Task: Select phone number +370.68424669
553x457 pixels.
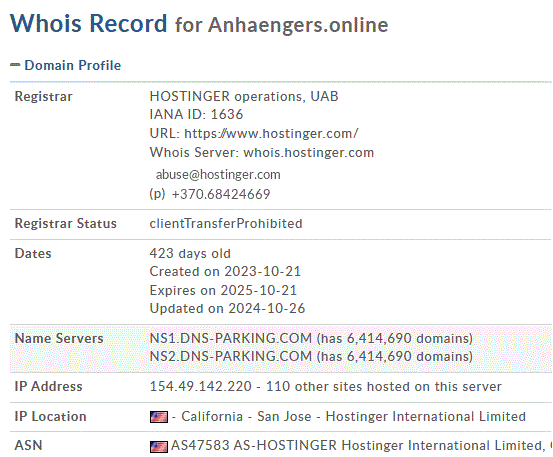Action: (221, 194)
